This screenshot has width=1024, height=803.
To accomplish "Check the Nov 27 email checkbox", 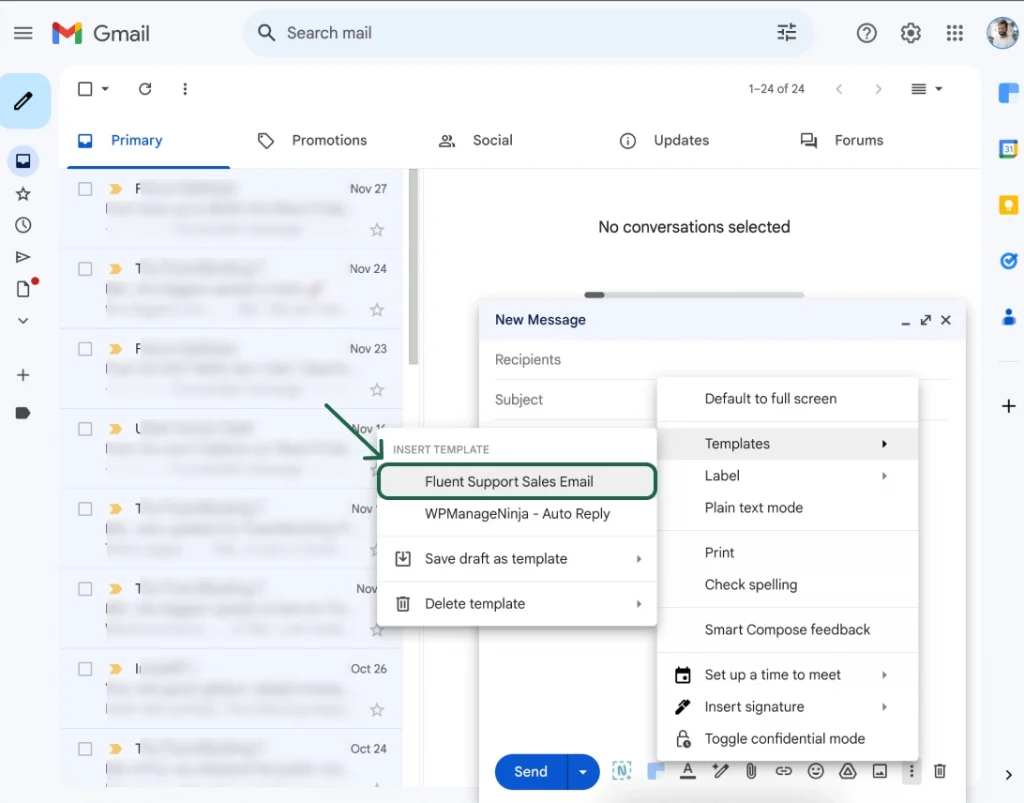I will (x=85, y=189).
